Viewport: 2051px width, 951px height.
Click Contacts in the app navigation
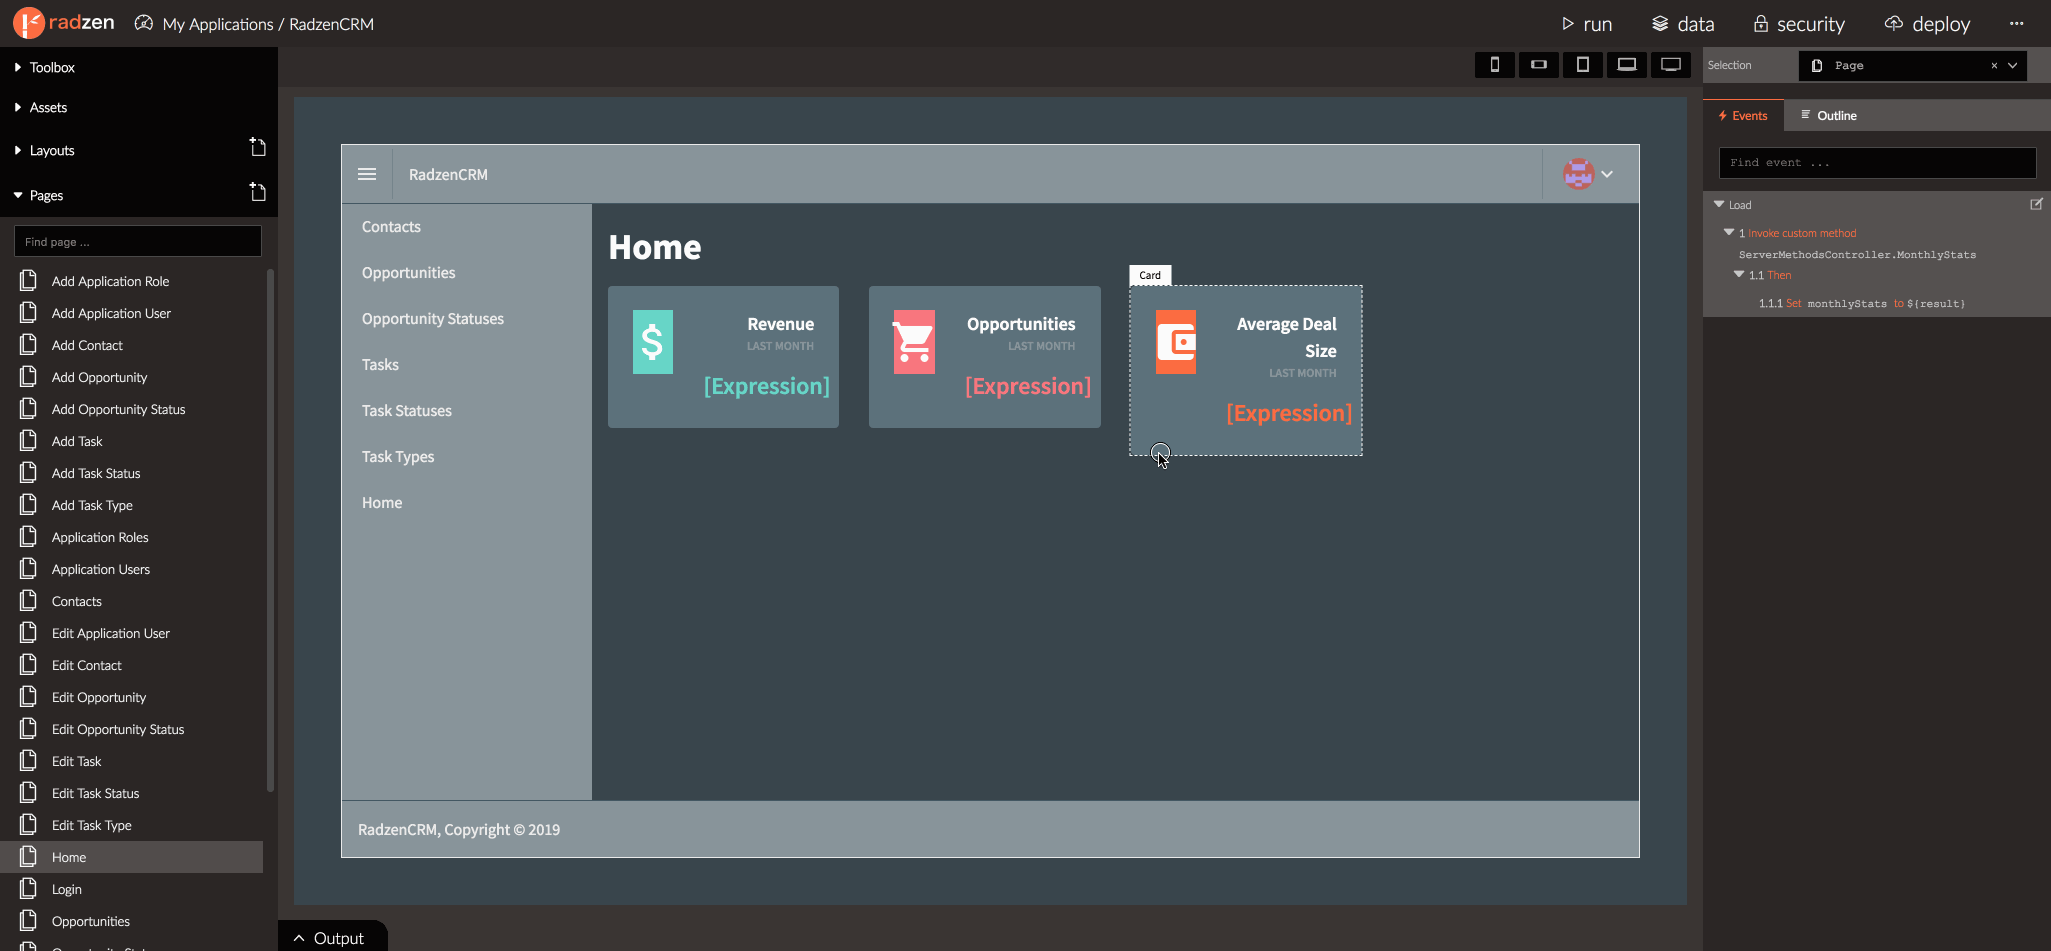[391, 227]
